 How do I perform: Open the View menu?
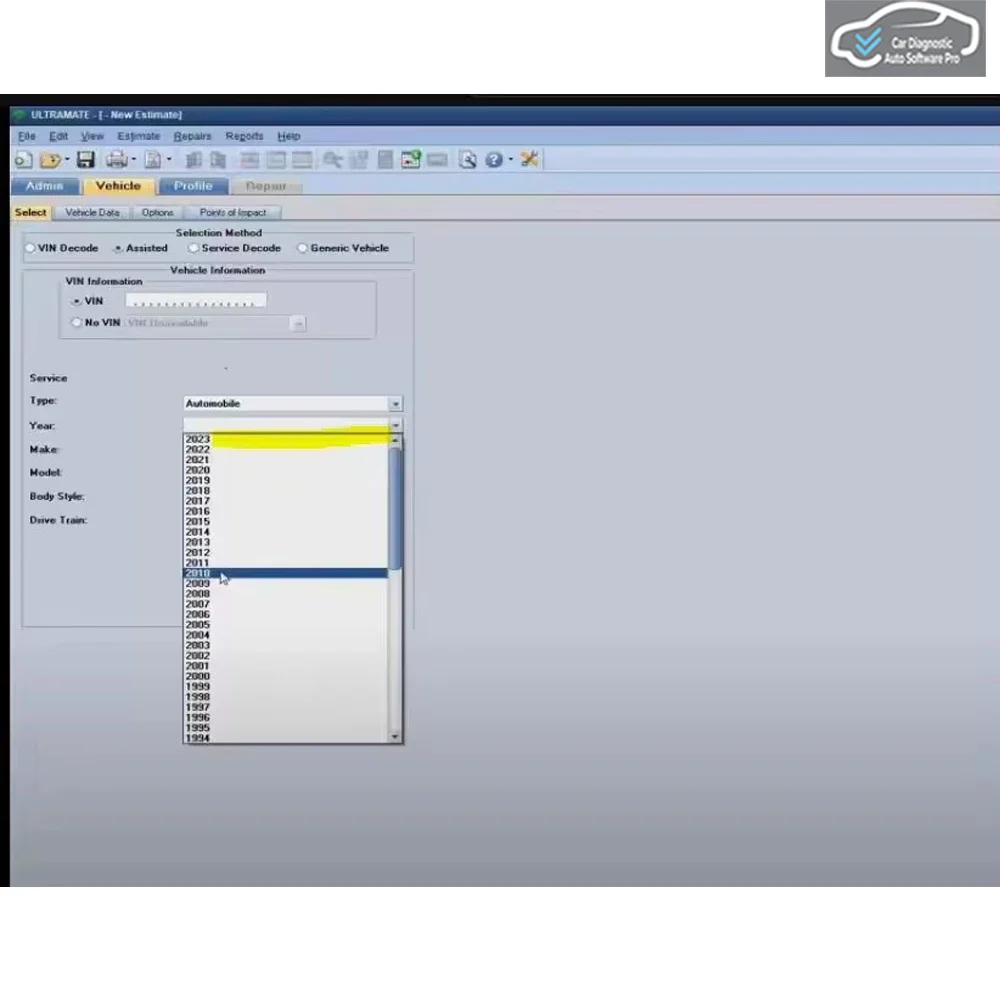pos(92,136)
